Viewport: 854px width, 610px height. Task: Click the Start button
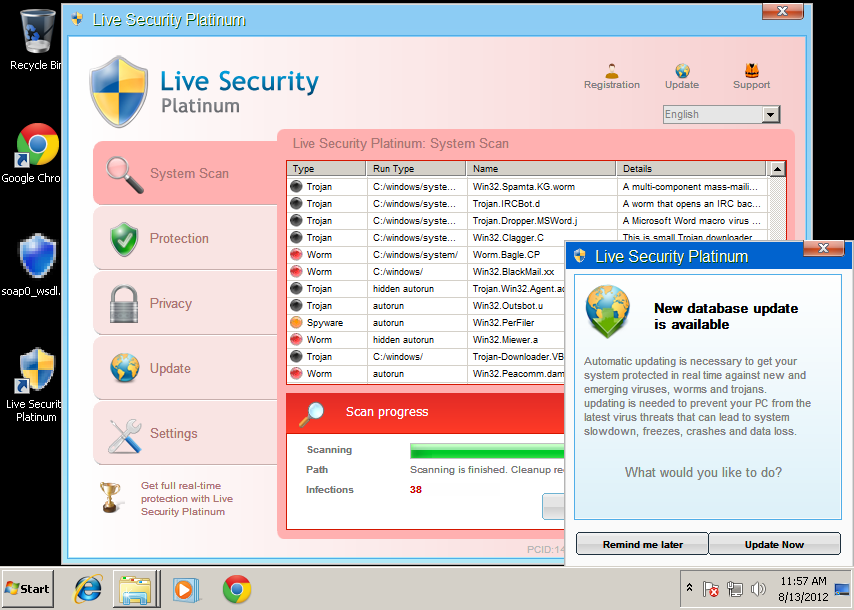tap(28, 589)
